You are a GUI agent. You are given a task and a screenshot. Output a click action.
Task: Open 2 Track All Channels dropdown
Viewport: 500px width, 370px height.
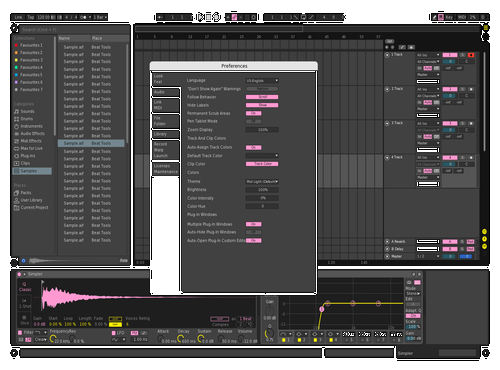pos(428,96)
